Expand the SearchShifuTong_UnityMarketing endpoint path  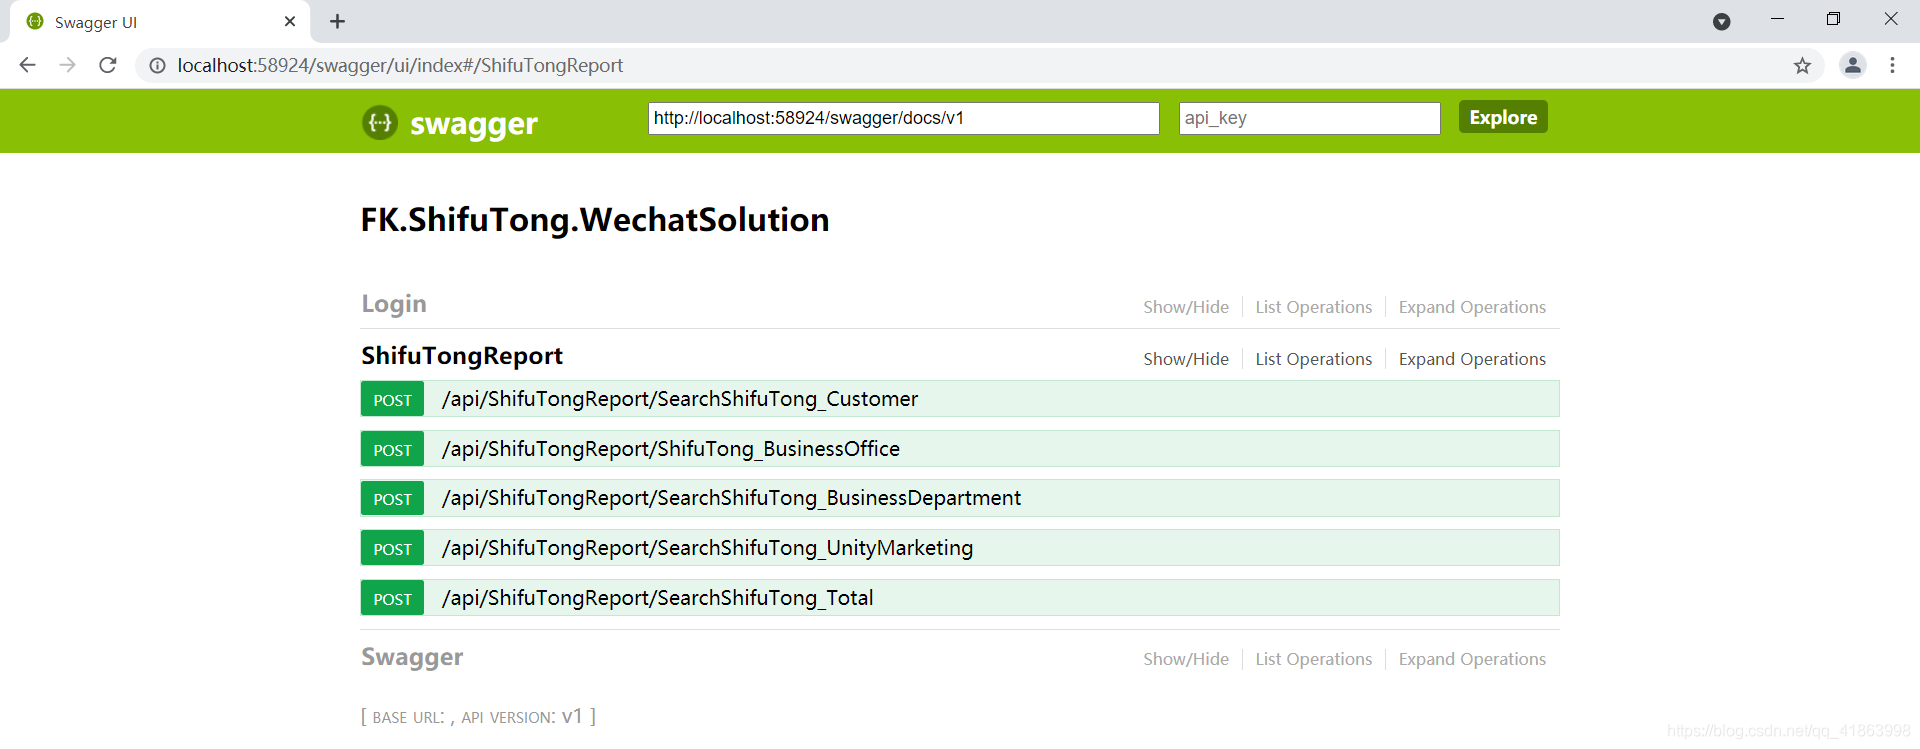pos(707,548)
